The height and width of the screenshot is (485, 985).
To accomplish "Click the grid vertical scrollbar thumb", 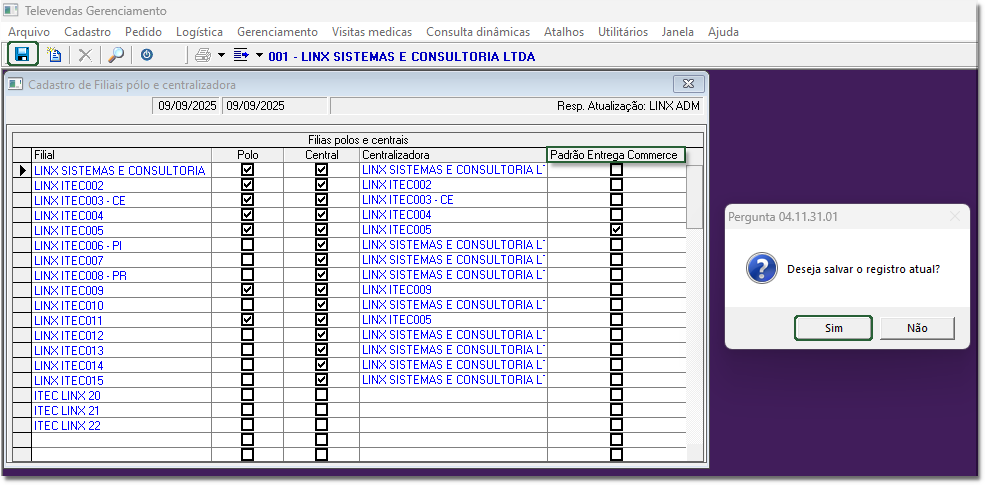I will 695,197.
